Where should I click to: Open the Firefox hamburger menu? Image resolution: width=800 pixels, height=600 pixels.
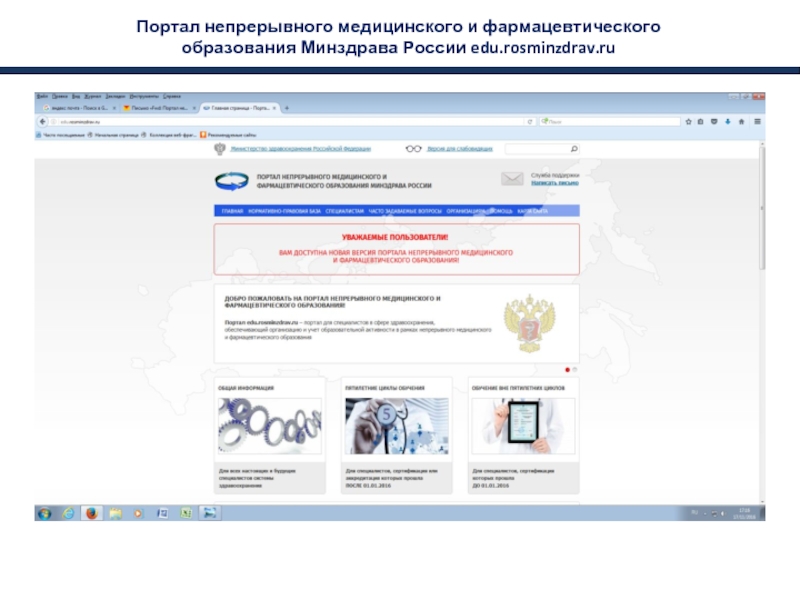(757, 121)
